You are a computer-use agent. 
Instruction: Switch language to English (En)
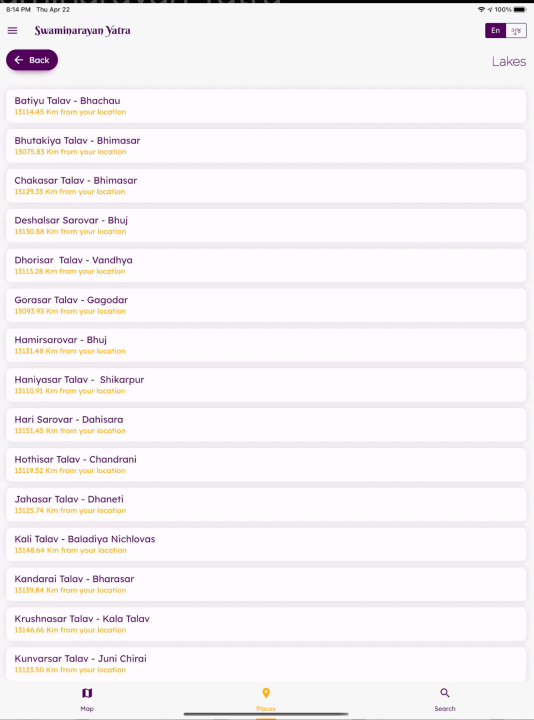coord(495,31)
